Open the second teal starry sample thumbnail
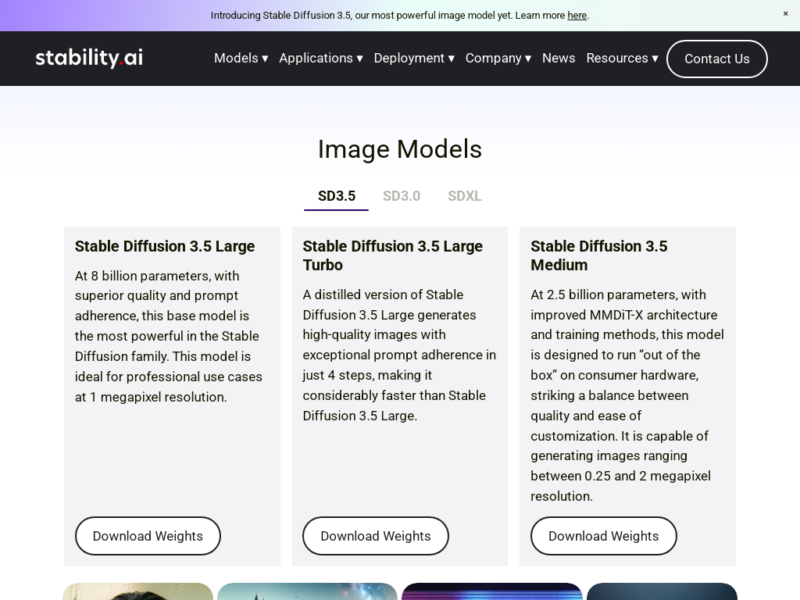Viewport: 800px width, 600px height. point(307,591)
